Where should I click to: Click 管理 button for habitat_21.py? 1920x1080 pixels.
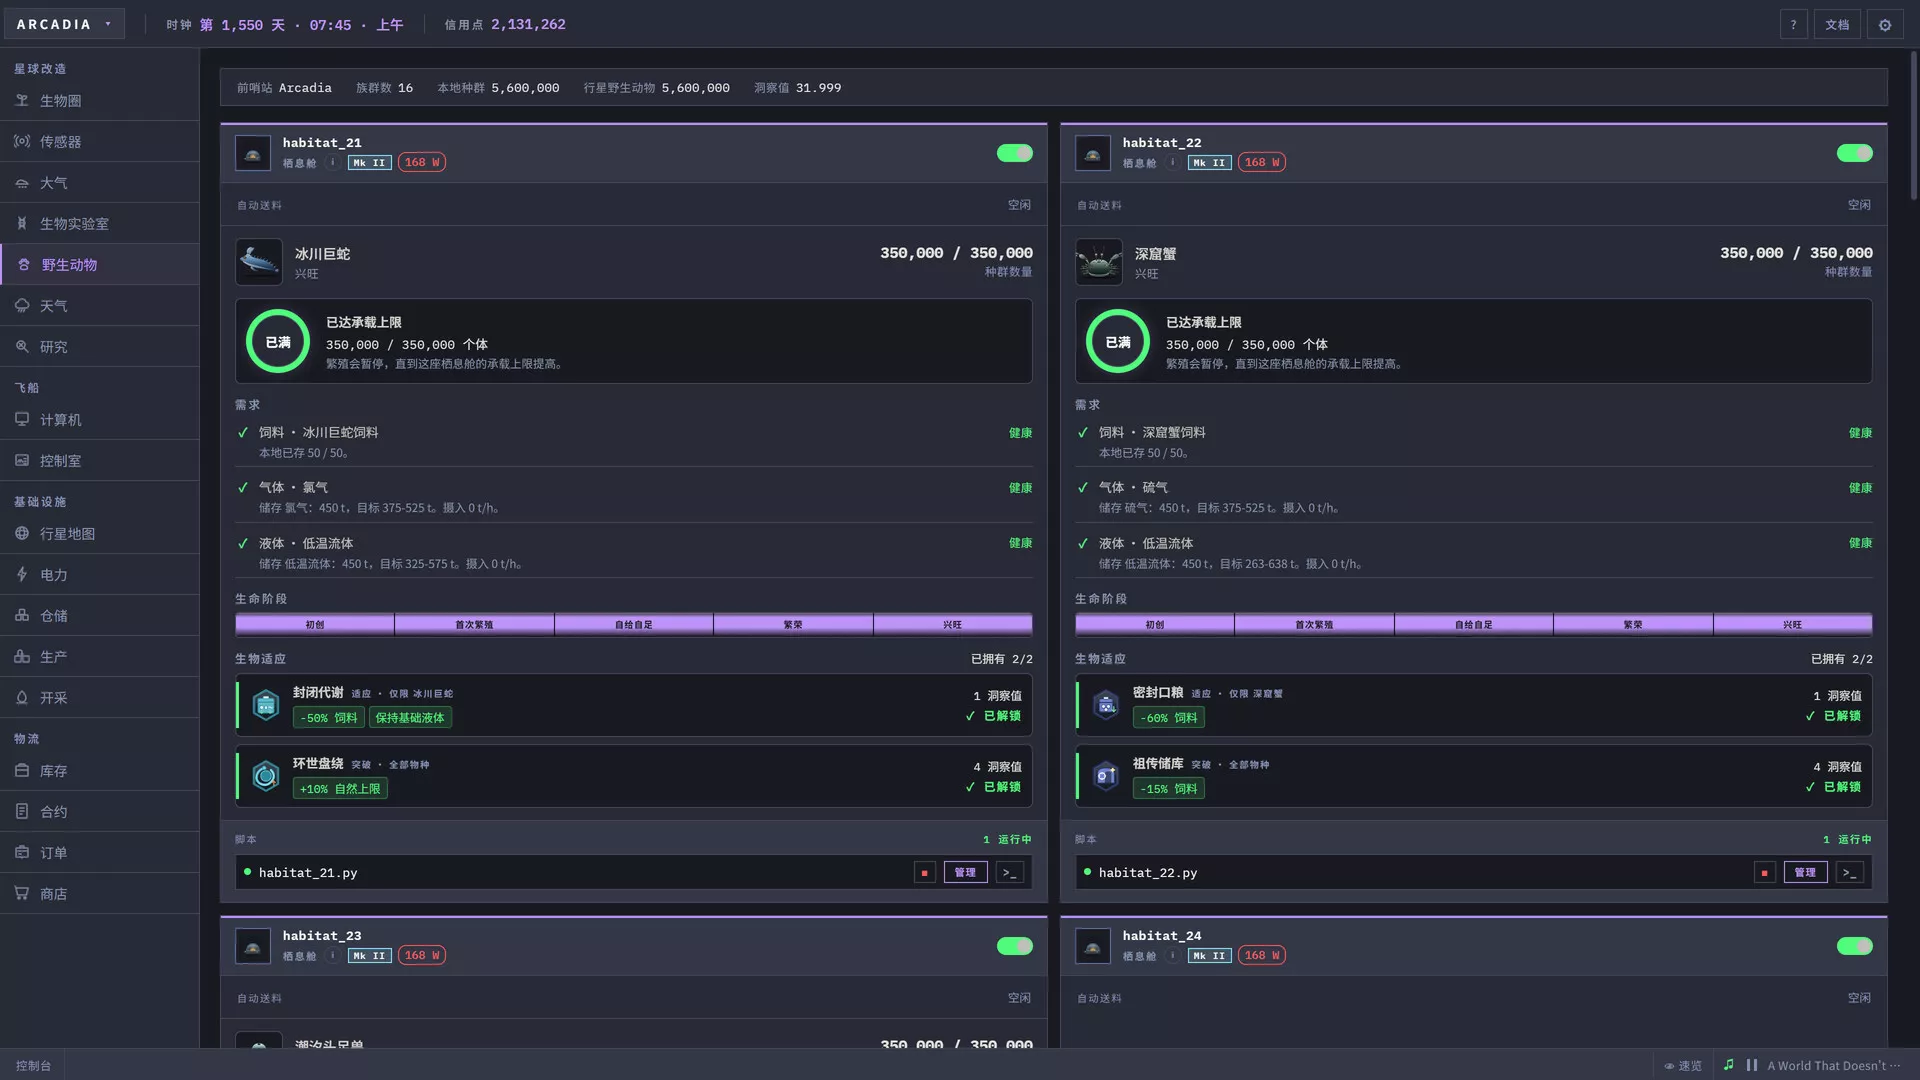(x=965, y=873)
